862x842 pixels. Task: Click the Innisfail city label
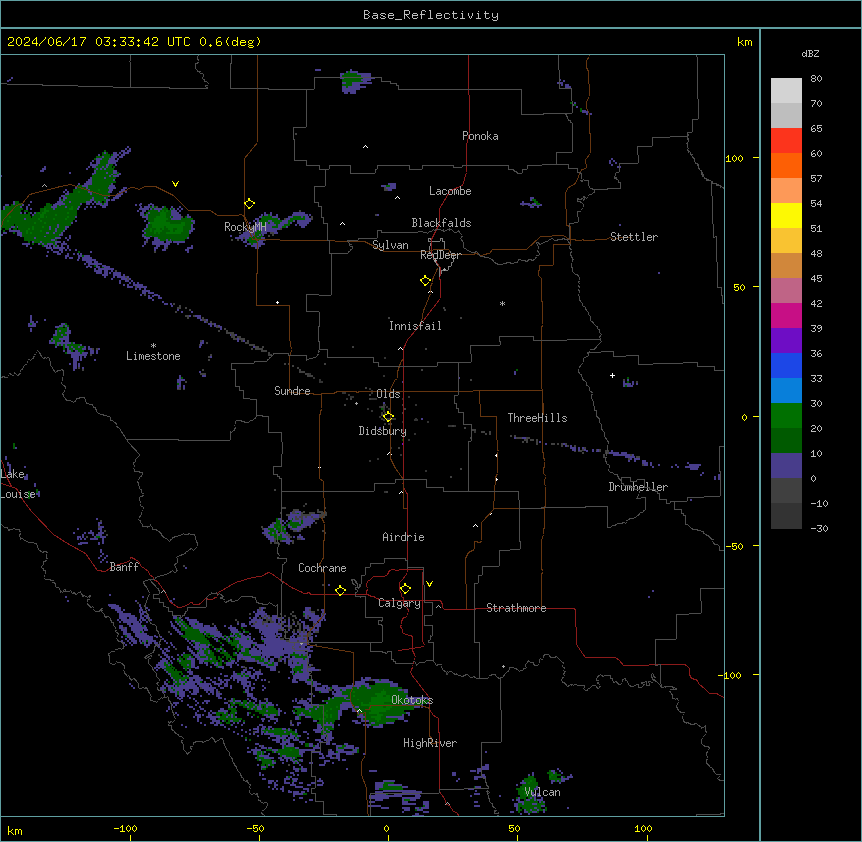point(415,326)
